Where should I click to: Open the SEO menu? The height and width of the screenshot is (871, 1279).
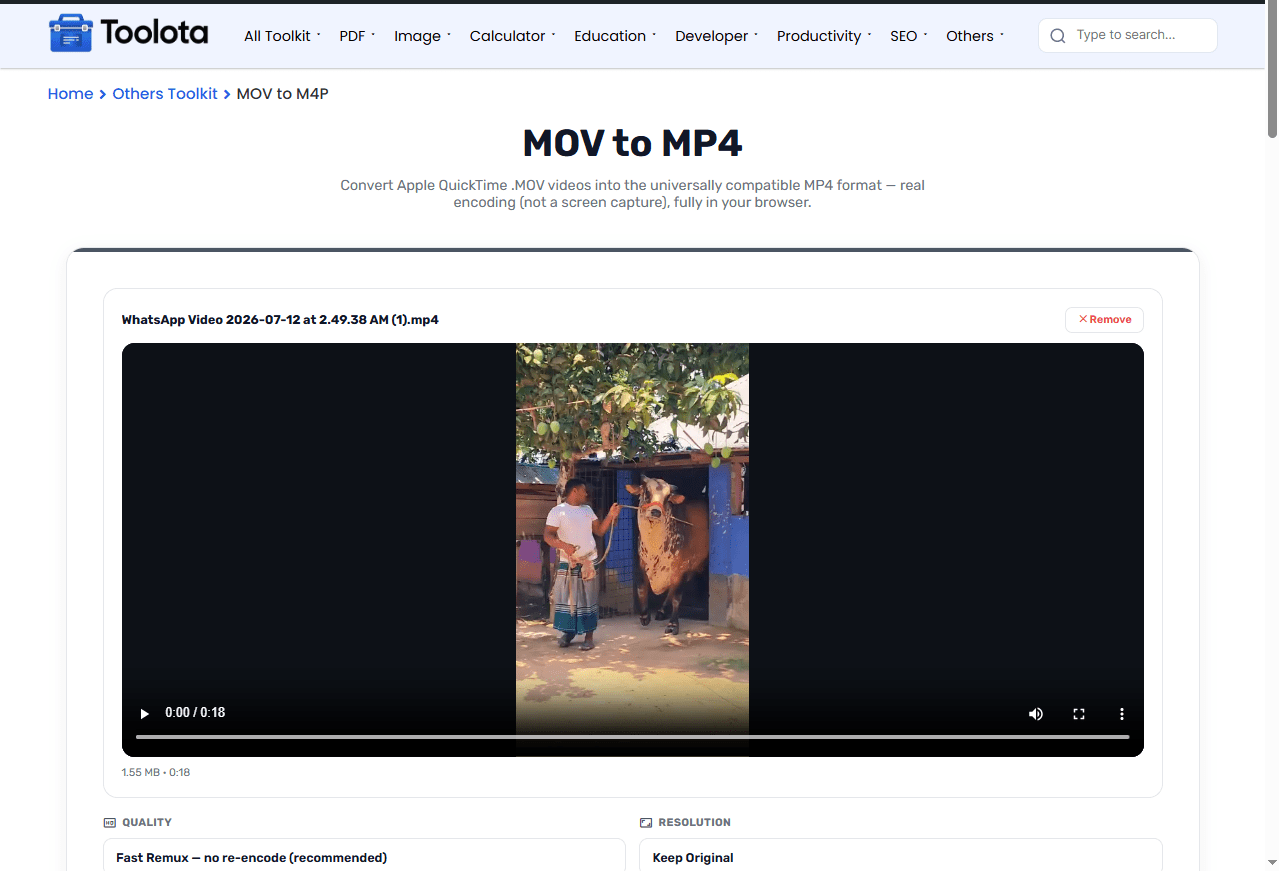coord(908,36)
